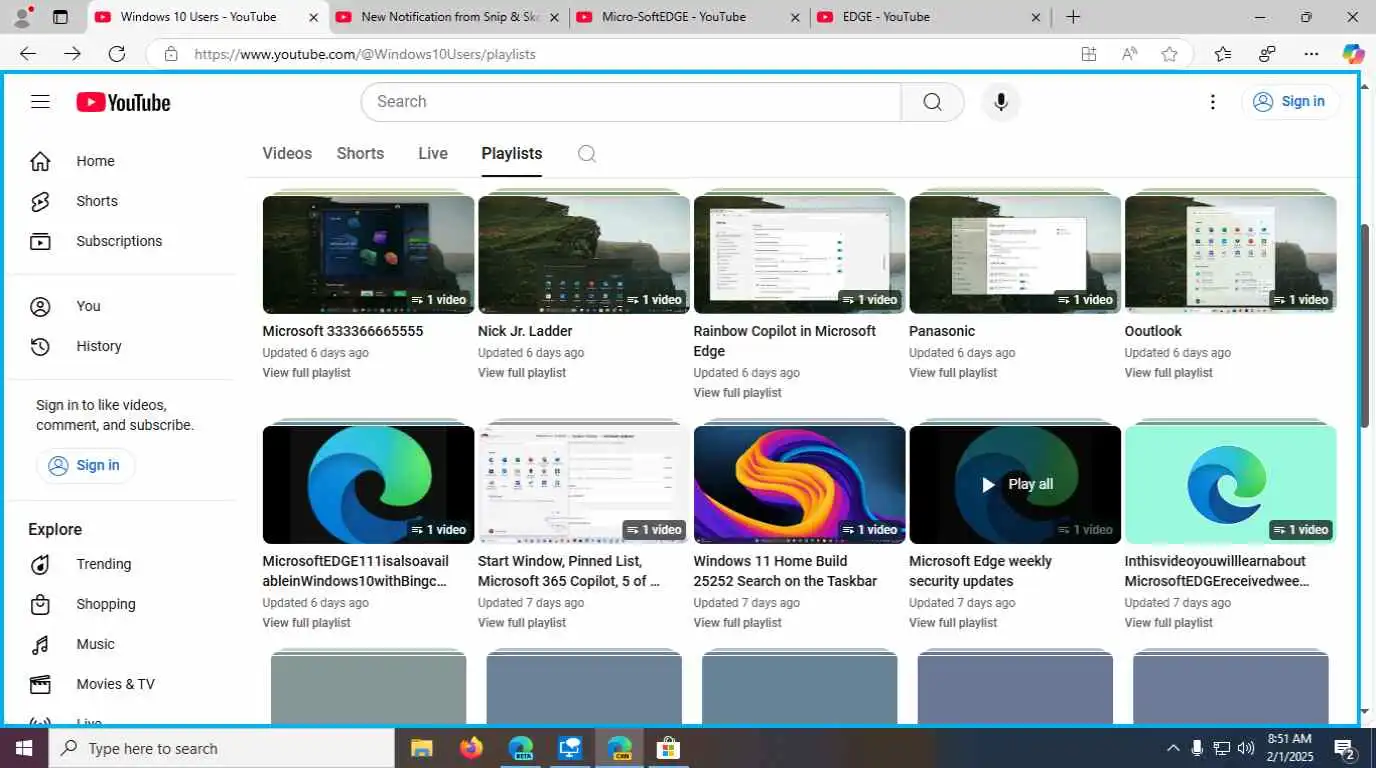Add this page to favorites star
Image resolution: width=1376 pixels, height=768 pixels.
(x=1169, y=54)
